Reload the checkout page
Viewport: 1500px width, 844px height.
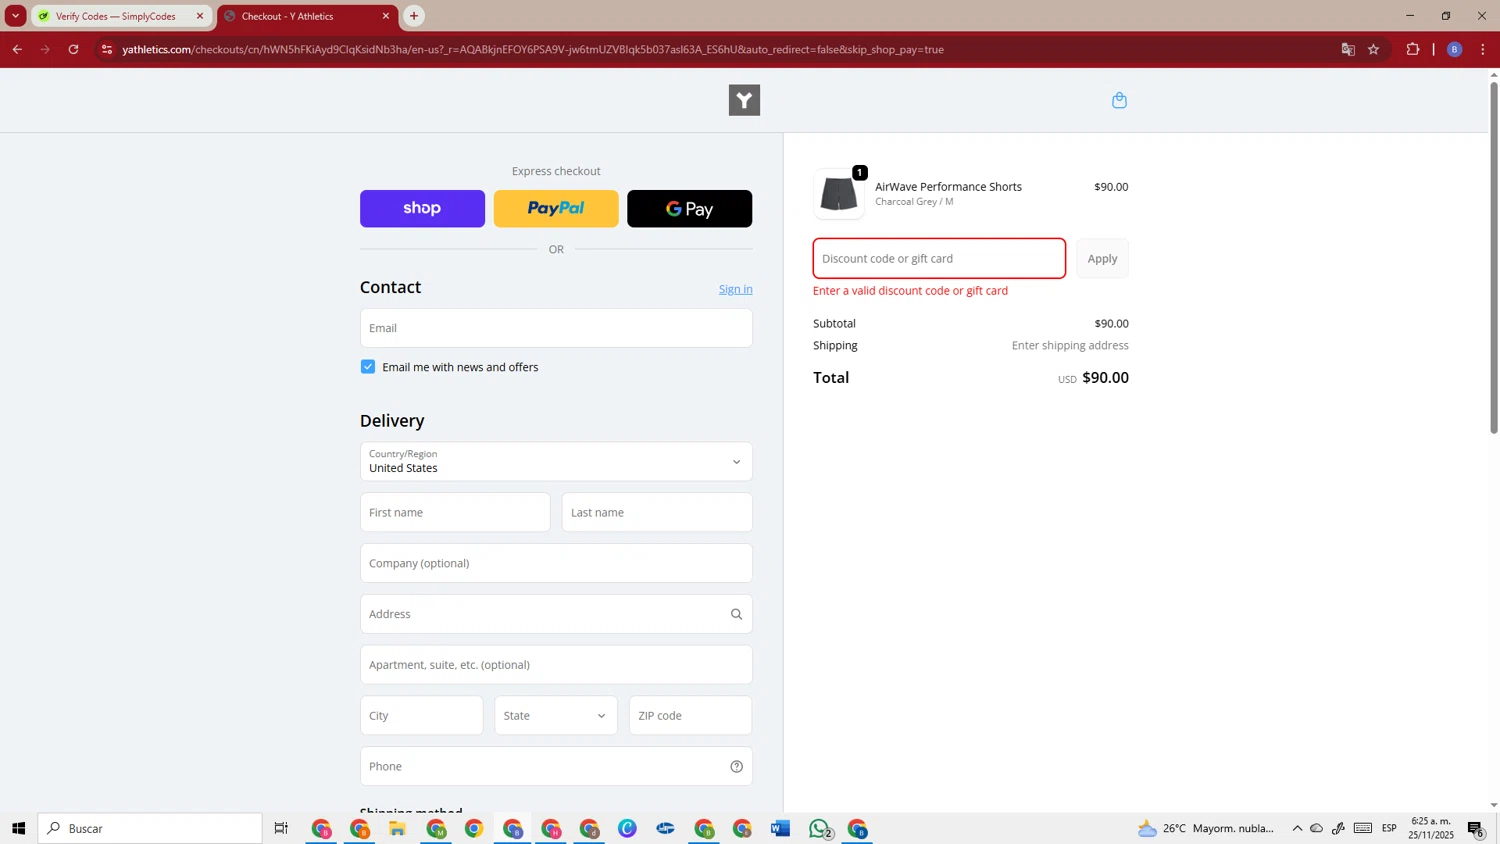tap(73, 49)
